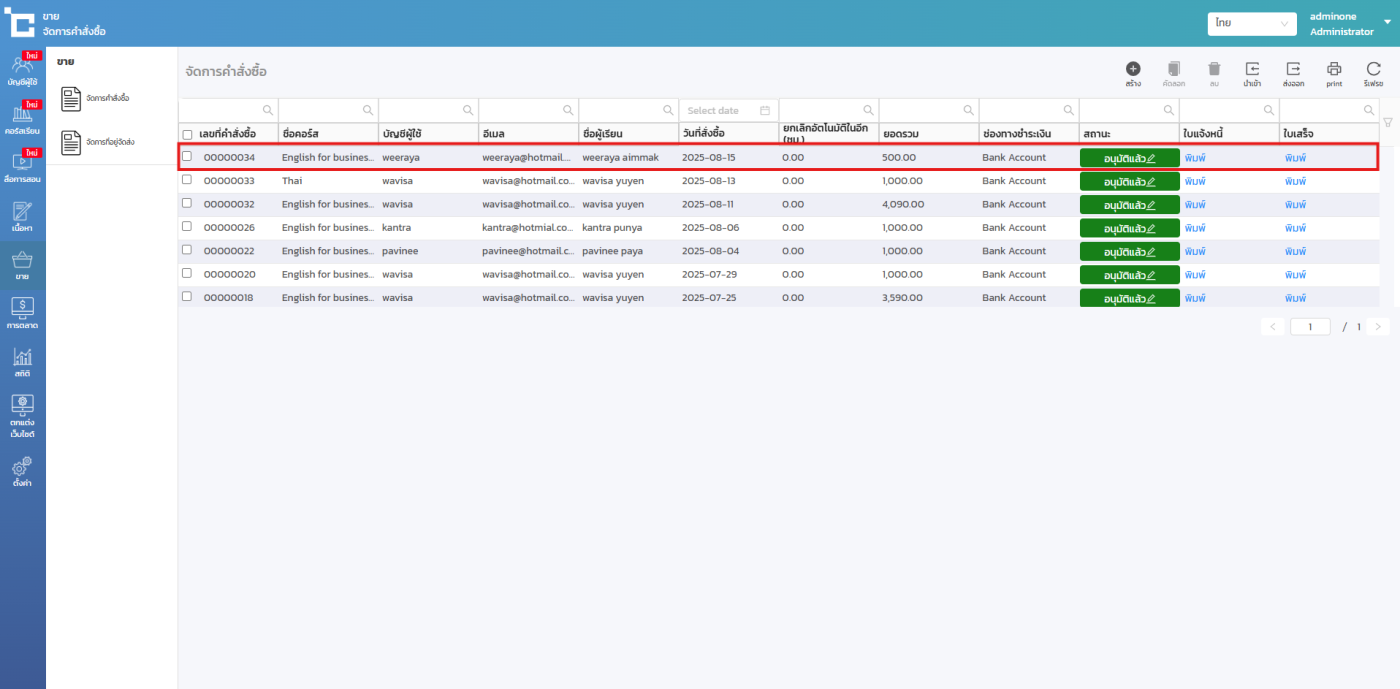Open the ไทย language dropdown
This screenshot has width=1400, height=689.
click(x=1251, y=23)
